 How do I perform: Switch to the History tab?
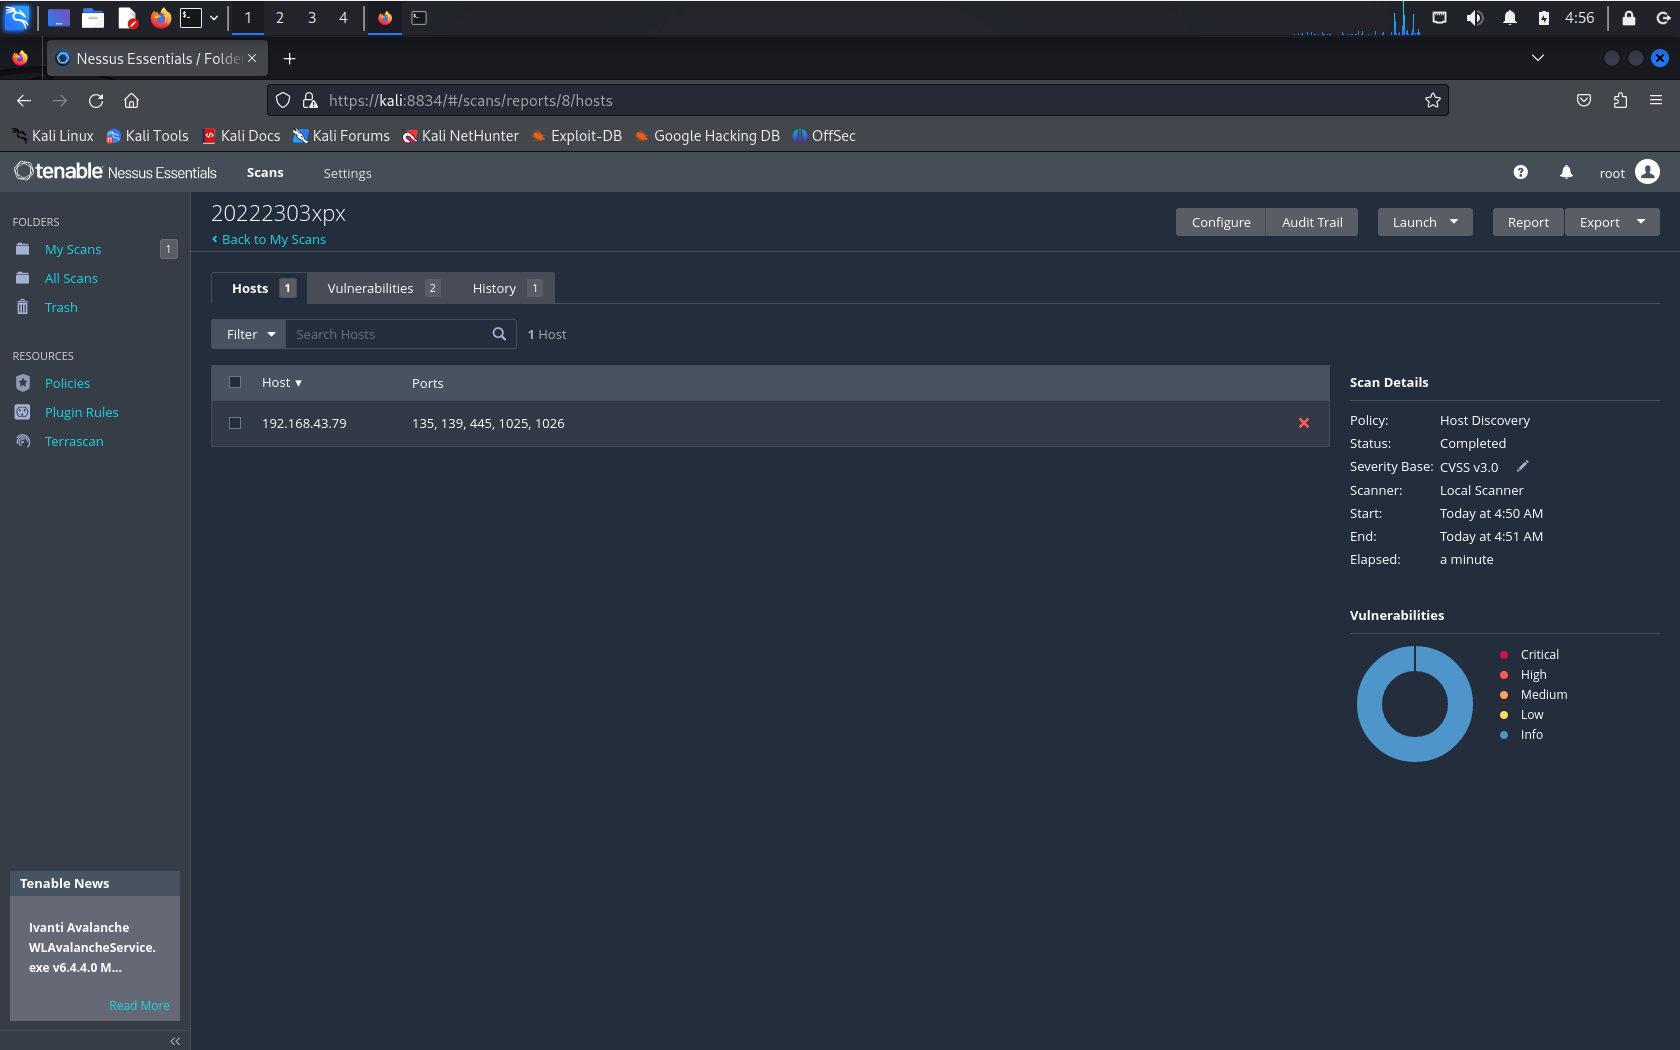pos(506,288)
